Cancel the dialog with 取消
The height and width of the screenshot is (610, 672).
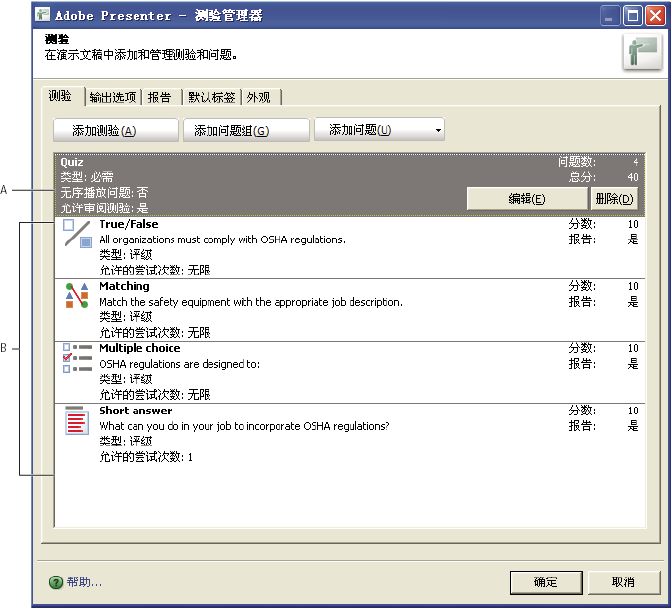[623, 582]
